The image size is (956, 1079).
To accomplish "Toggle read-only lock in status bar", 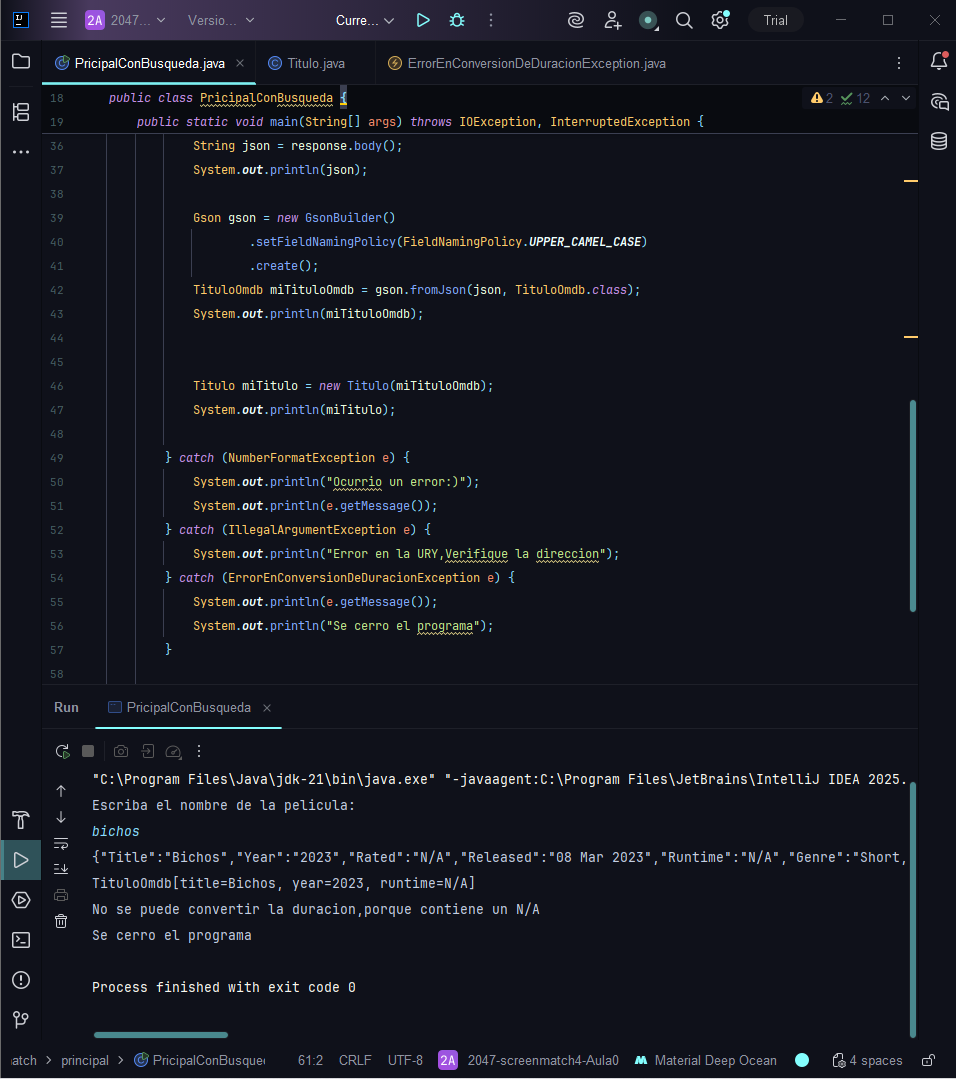I will click(x=928, y=1060).
